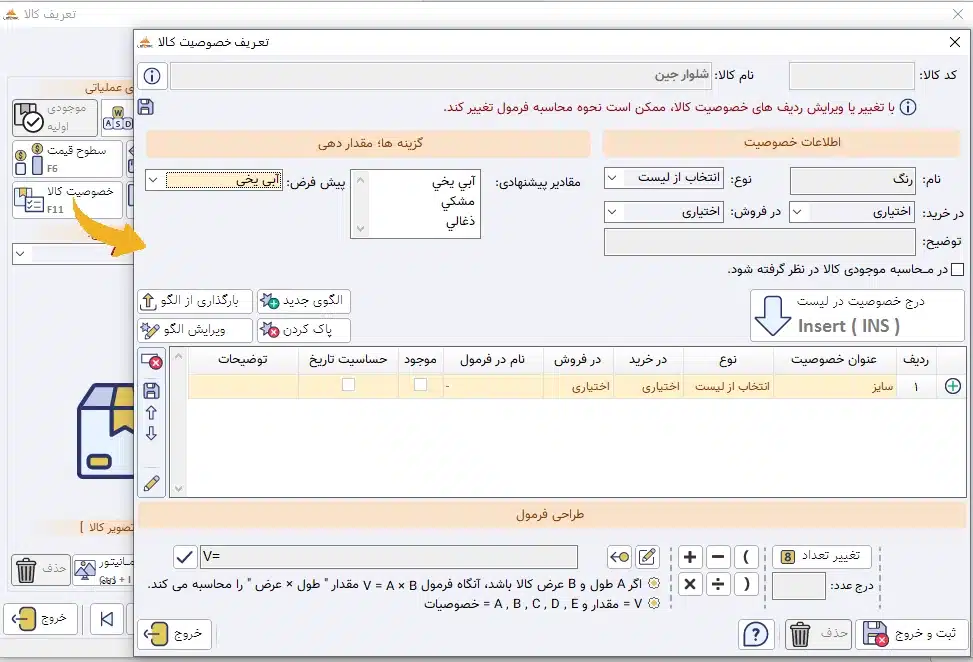Image resolution: width=973 pixels, height=662 pixels.
Task: Click the up arrow of suggested values list
Action: coord(360,180)
